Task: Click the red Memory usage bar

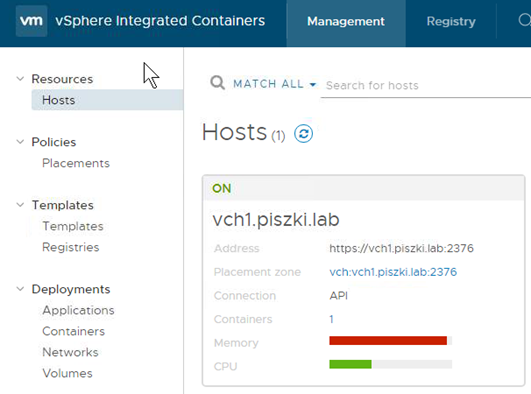Action: coord(388,340)
